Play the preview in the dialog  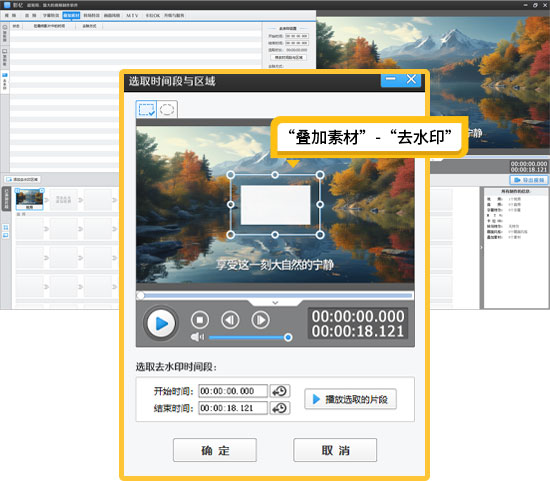(161, 323)
